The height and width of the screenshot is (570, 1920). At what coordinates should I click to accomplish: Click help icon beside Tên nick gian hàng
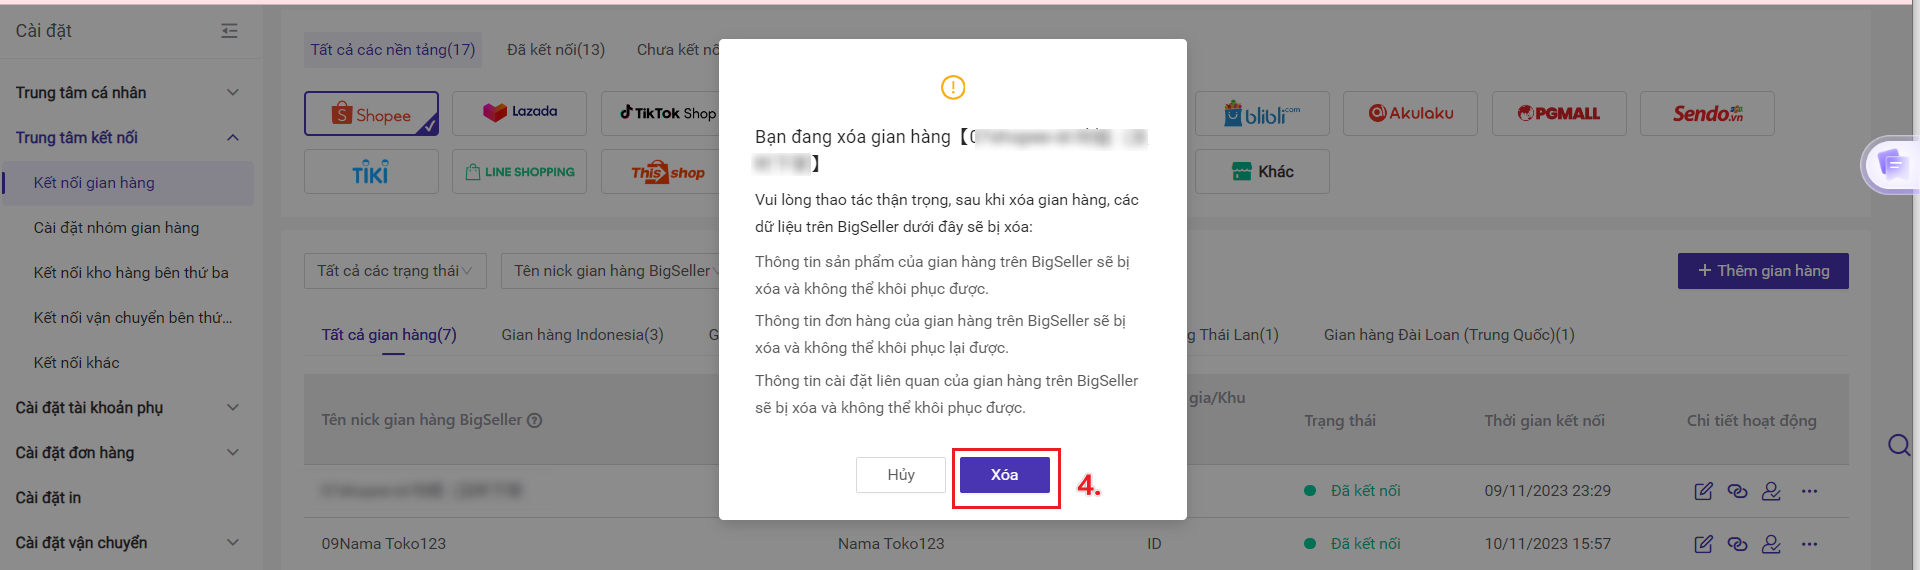click(x=534, y=420)
